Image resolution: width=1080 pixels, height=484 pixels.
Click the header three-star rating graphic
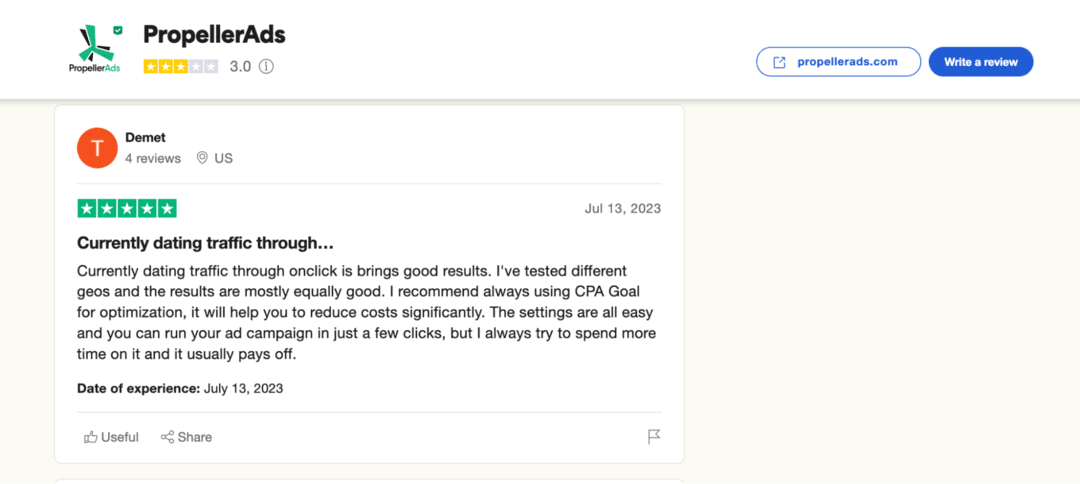[x=180, y=67]
